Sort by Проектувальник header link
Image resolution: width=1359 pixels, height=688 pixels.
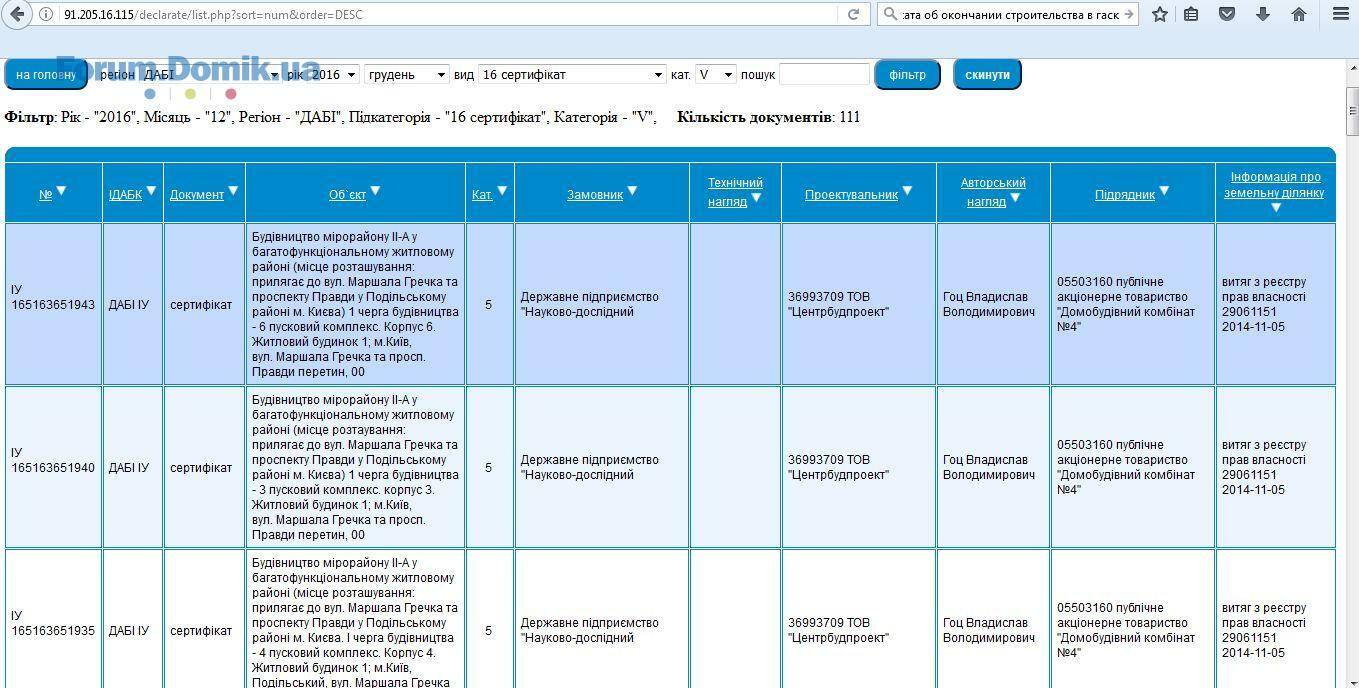tap(851, 195)
